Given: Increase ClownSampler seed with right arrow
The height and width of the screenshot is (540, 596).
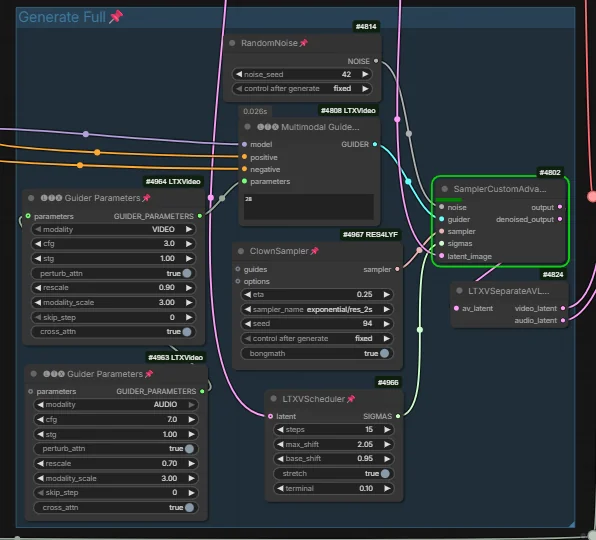Looking at the screenshot, I should 387,324.
